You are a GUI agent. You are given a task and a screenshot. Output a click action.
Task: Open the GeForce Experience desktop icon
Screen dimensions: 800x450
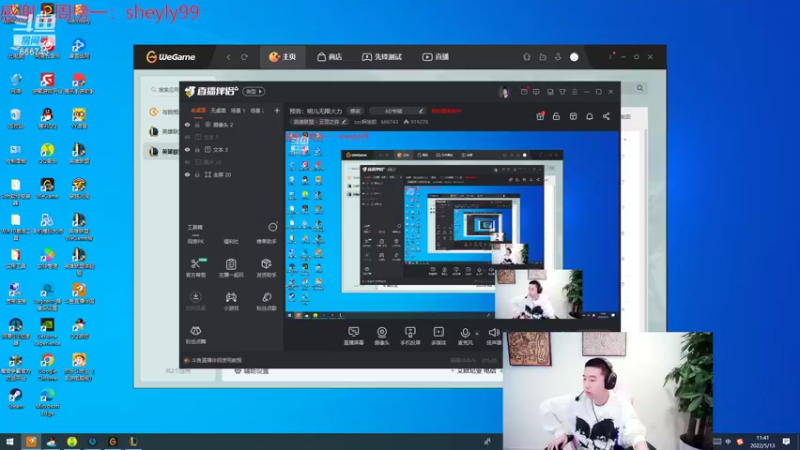(x=47, y=332)
